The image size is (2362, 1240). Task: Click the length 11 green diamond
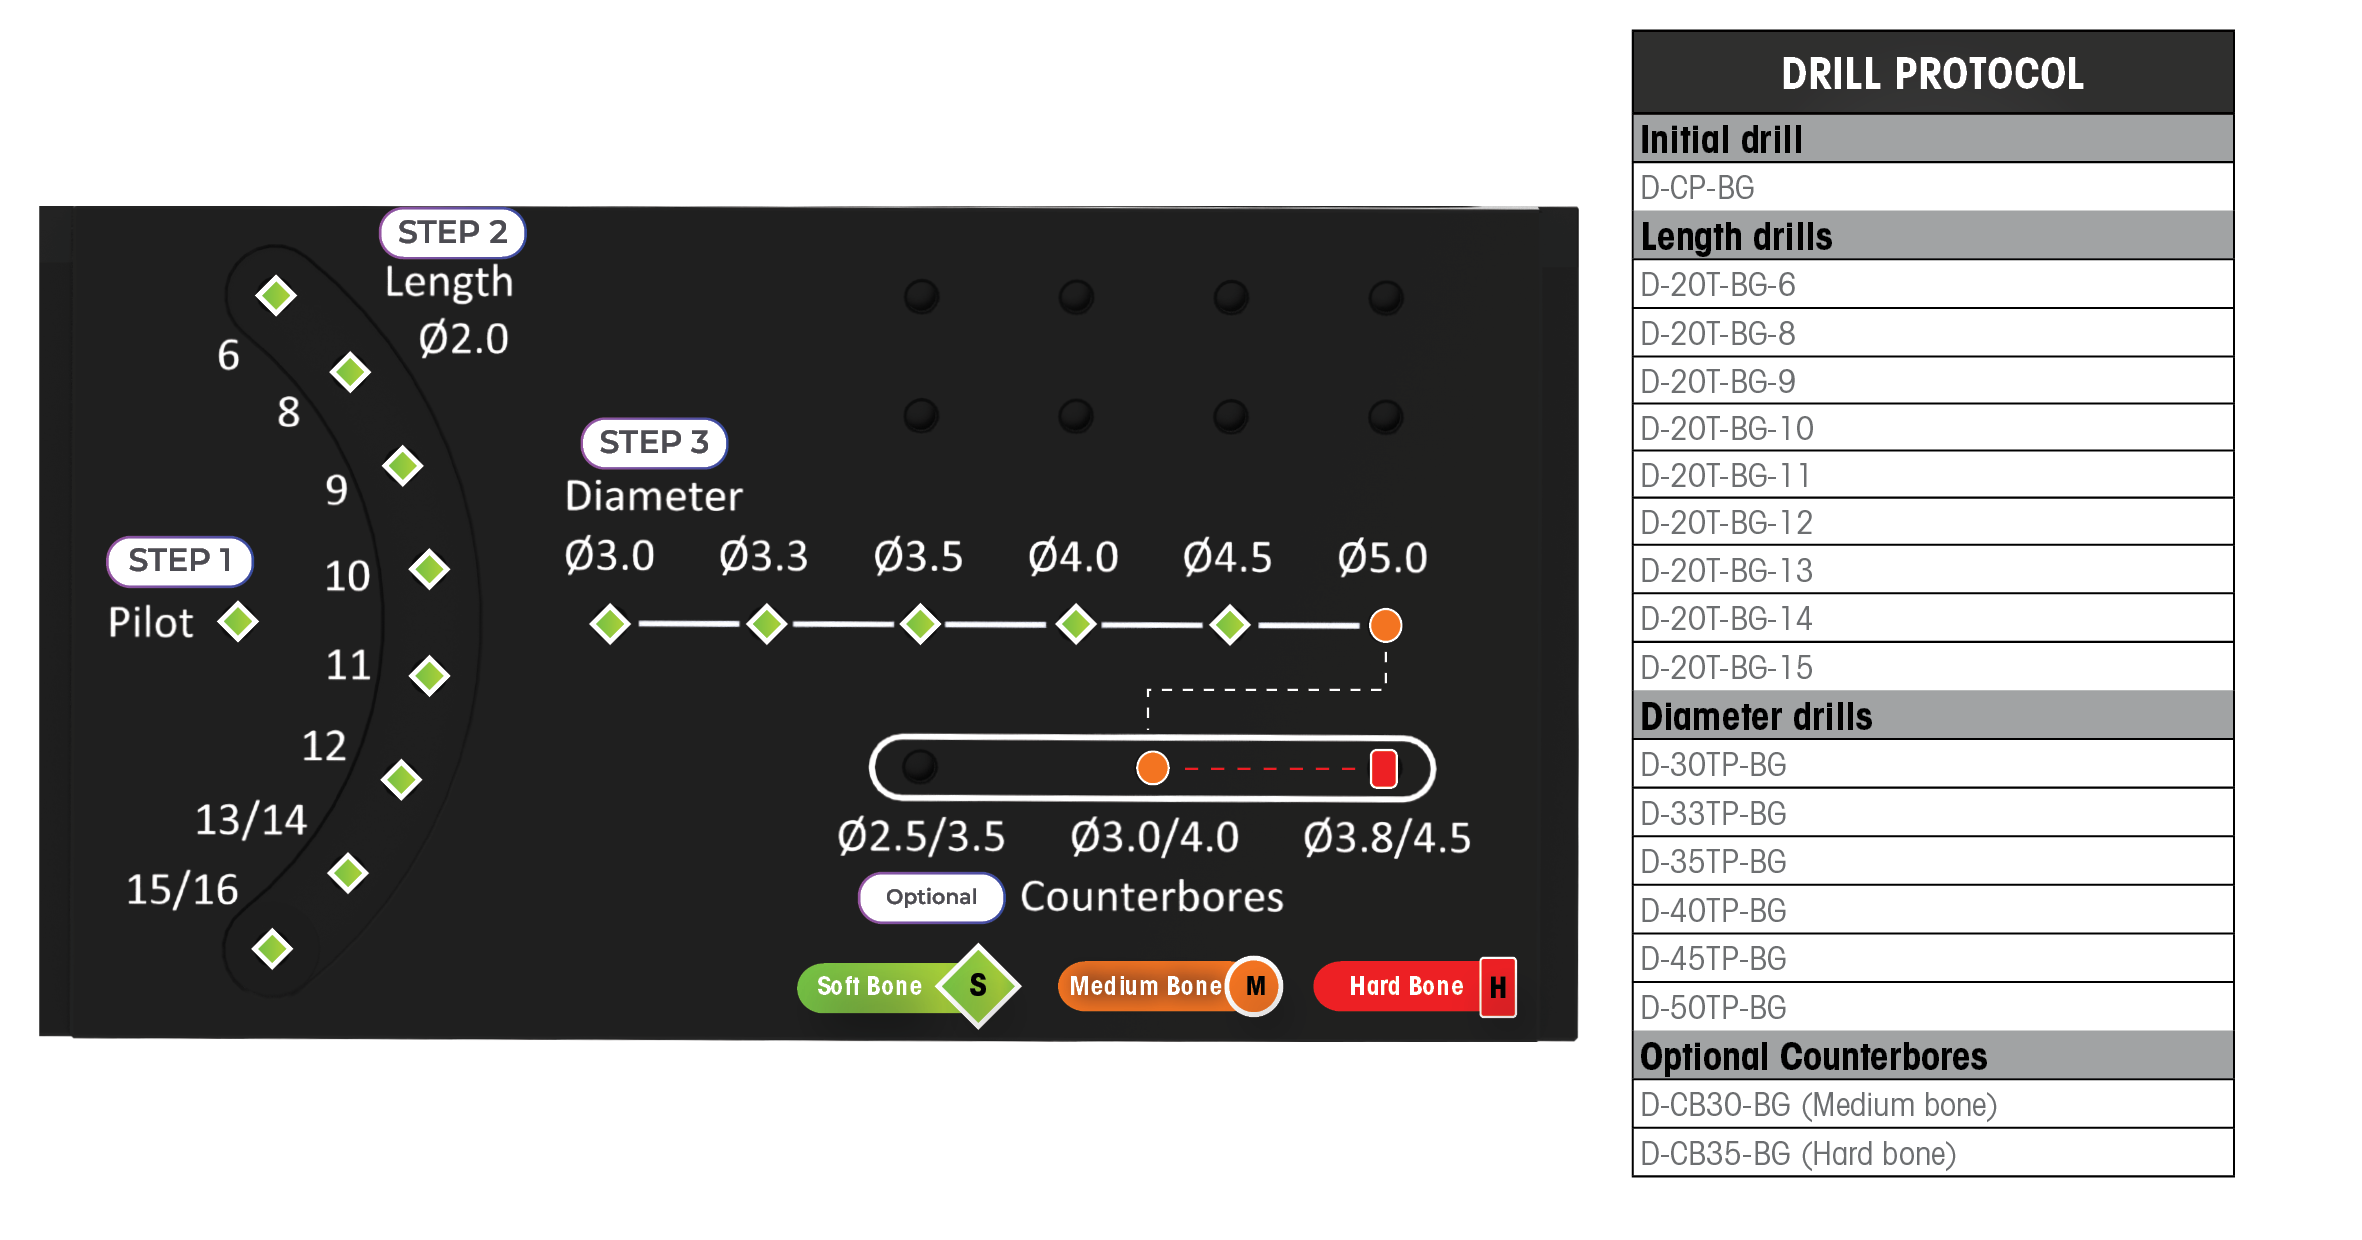430,676
